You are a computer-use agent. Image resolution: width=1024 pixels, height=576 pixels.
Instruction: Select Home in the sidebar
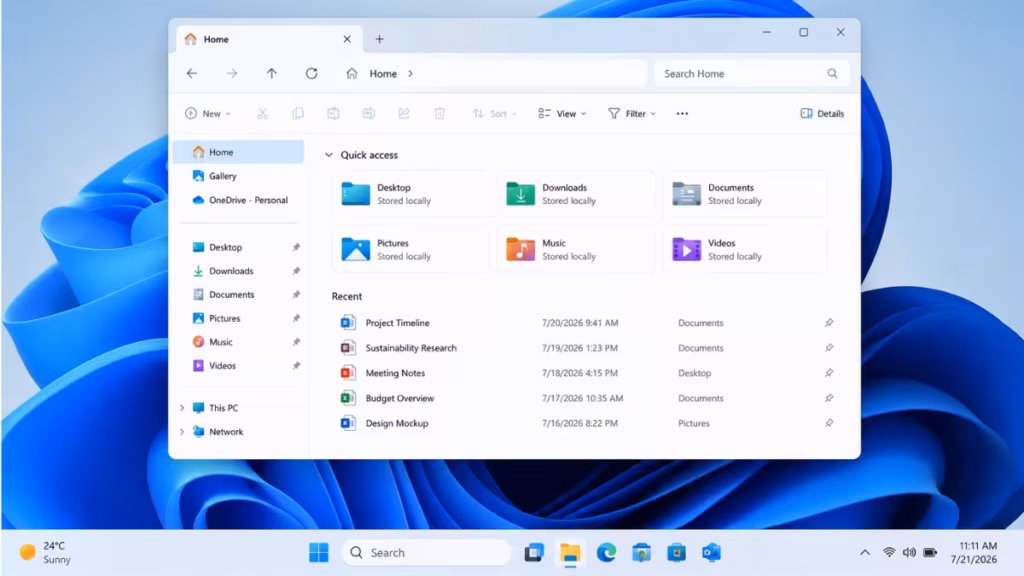pyautogui.click(x=239, y=152)
